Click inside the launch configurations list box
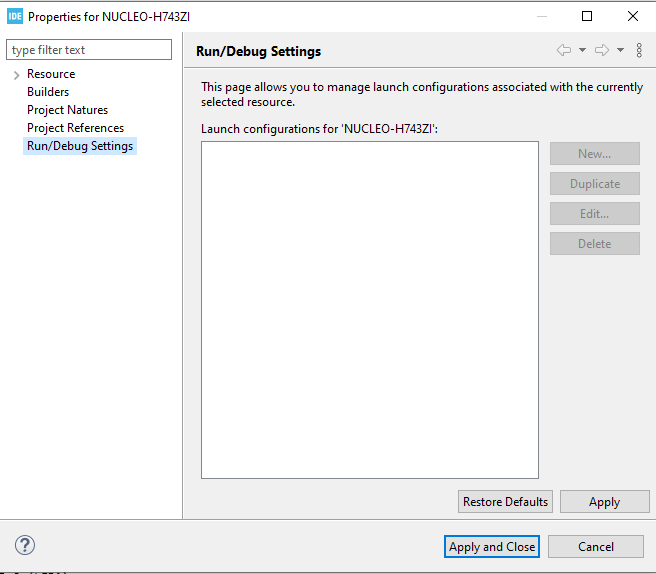The height and width of the screenshot is (574, 656). click(x=370, y=310)
